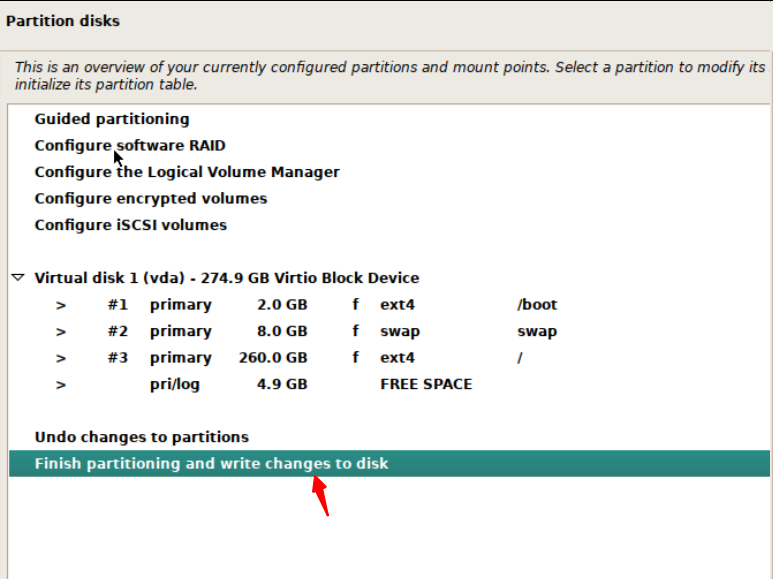
Task: Click the root '/' mount point
Action: pyautogui.click(x=520, y=358)
